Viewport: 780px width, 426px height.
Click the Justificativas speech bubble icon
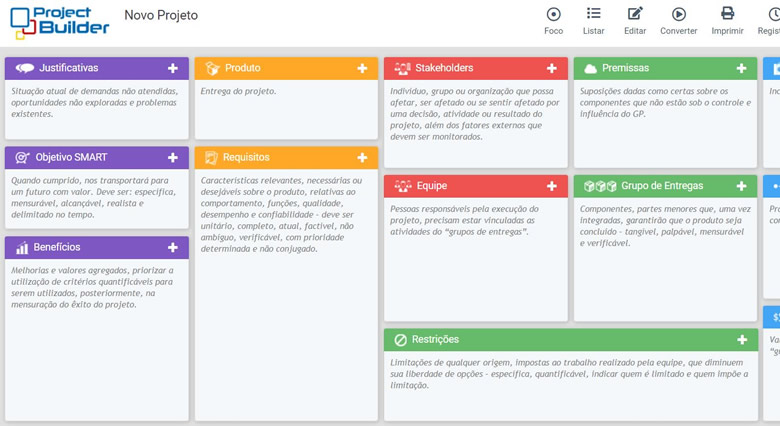click(25, 68)
